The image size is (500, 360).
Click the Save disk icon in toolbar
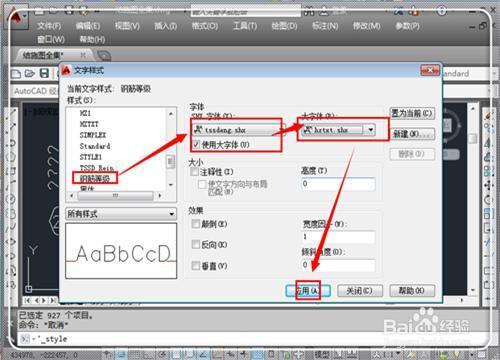[44, 73]
